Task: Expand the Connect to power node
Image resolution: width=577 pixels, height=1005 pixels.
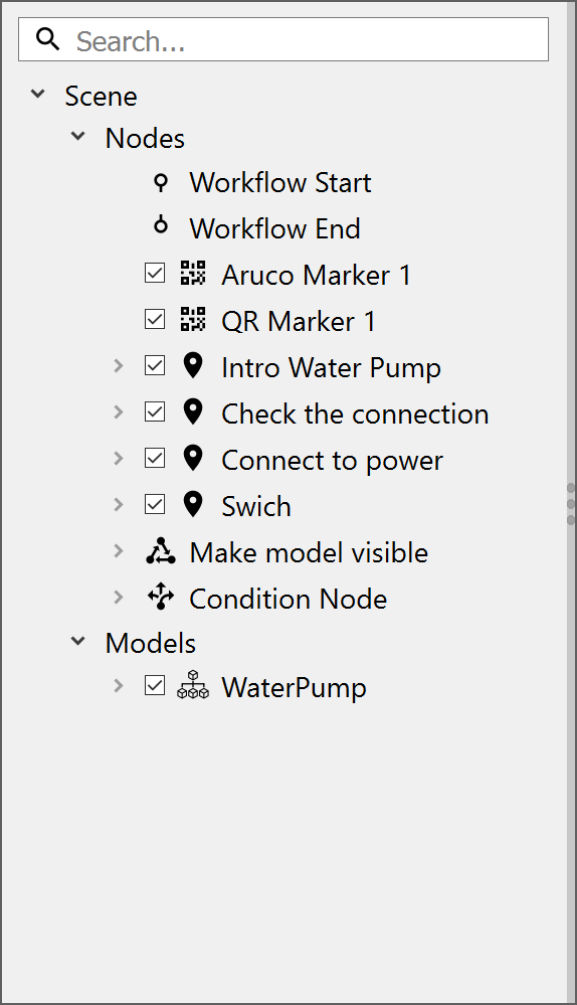Action: tap(118, 458)
